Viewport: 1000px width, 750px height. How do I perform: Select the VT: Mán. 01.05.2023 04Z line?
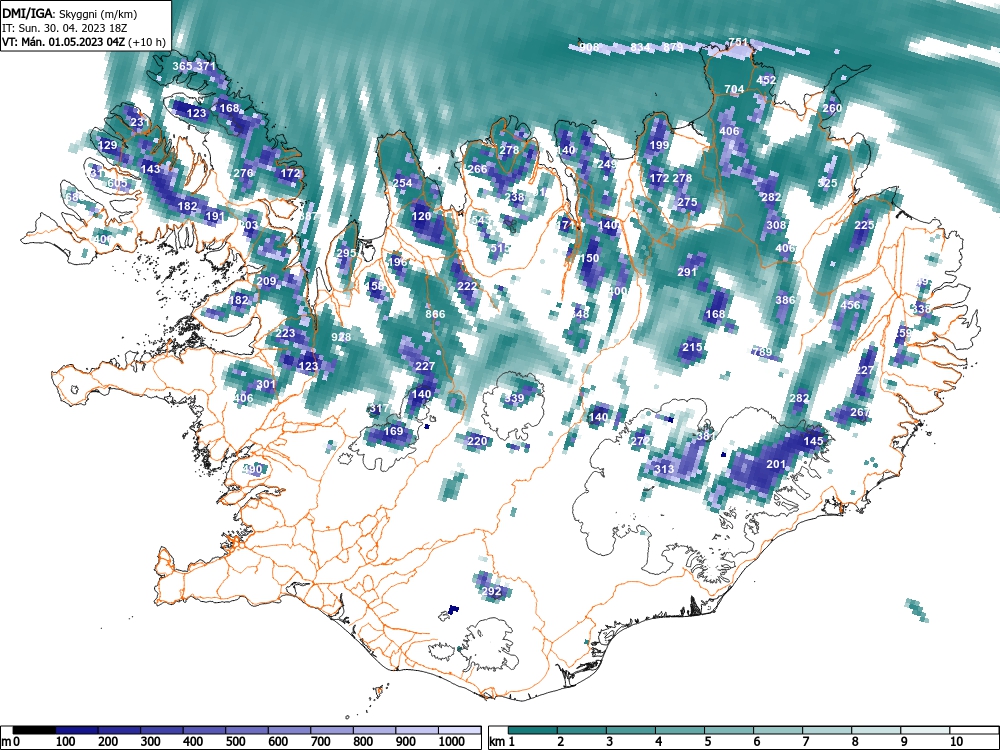pos(84,42)
